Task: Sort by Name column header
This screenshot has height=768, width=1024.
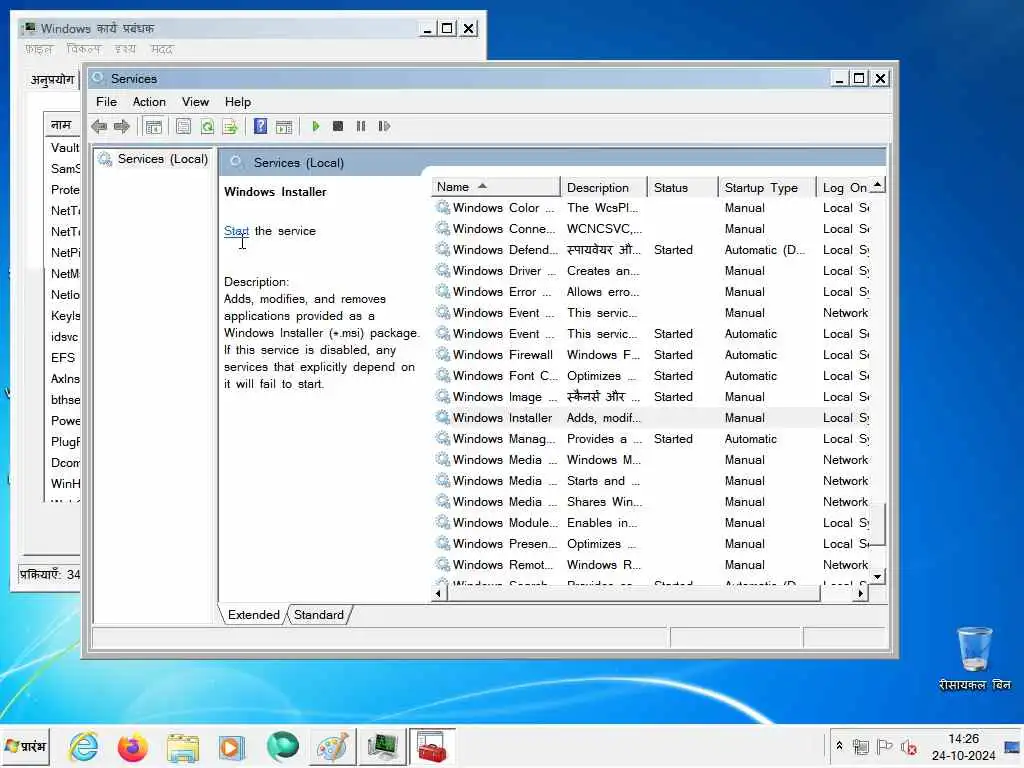Action: click(496, 187)
